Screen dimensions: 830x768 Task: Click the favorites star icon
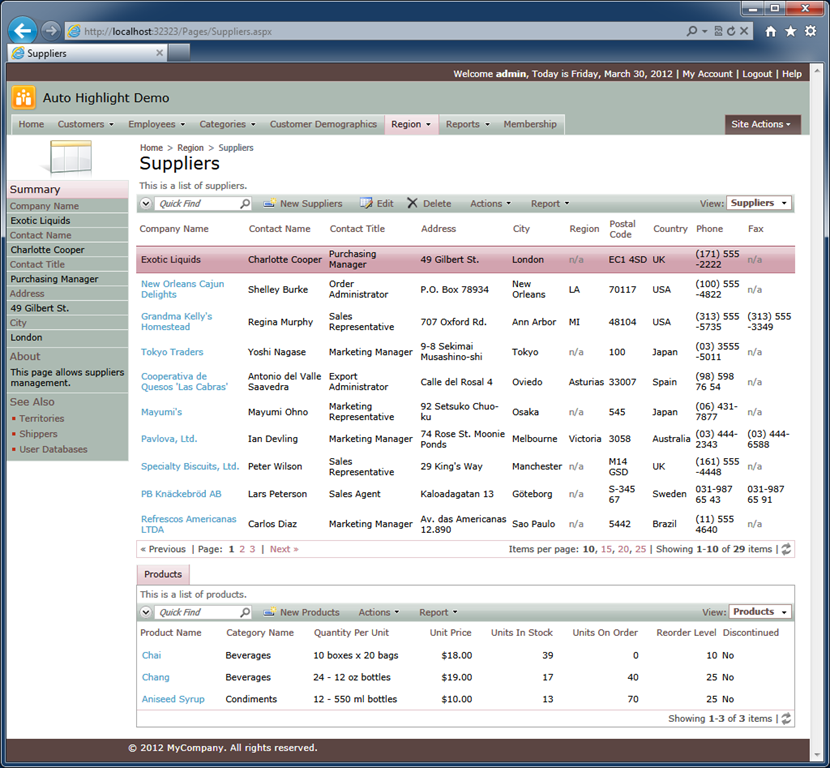790,31
